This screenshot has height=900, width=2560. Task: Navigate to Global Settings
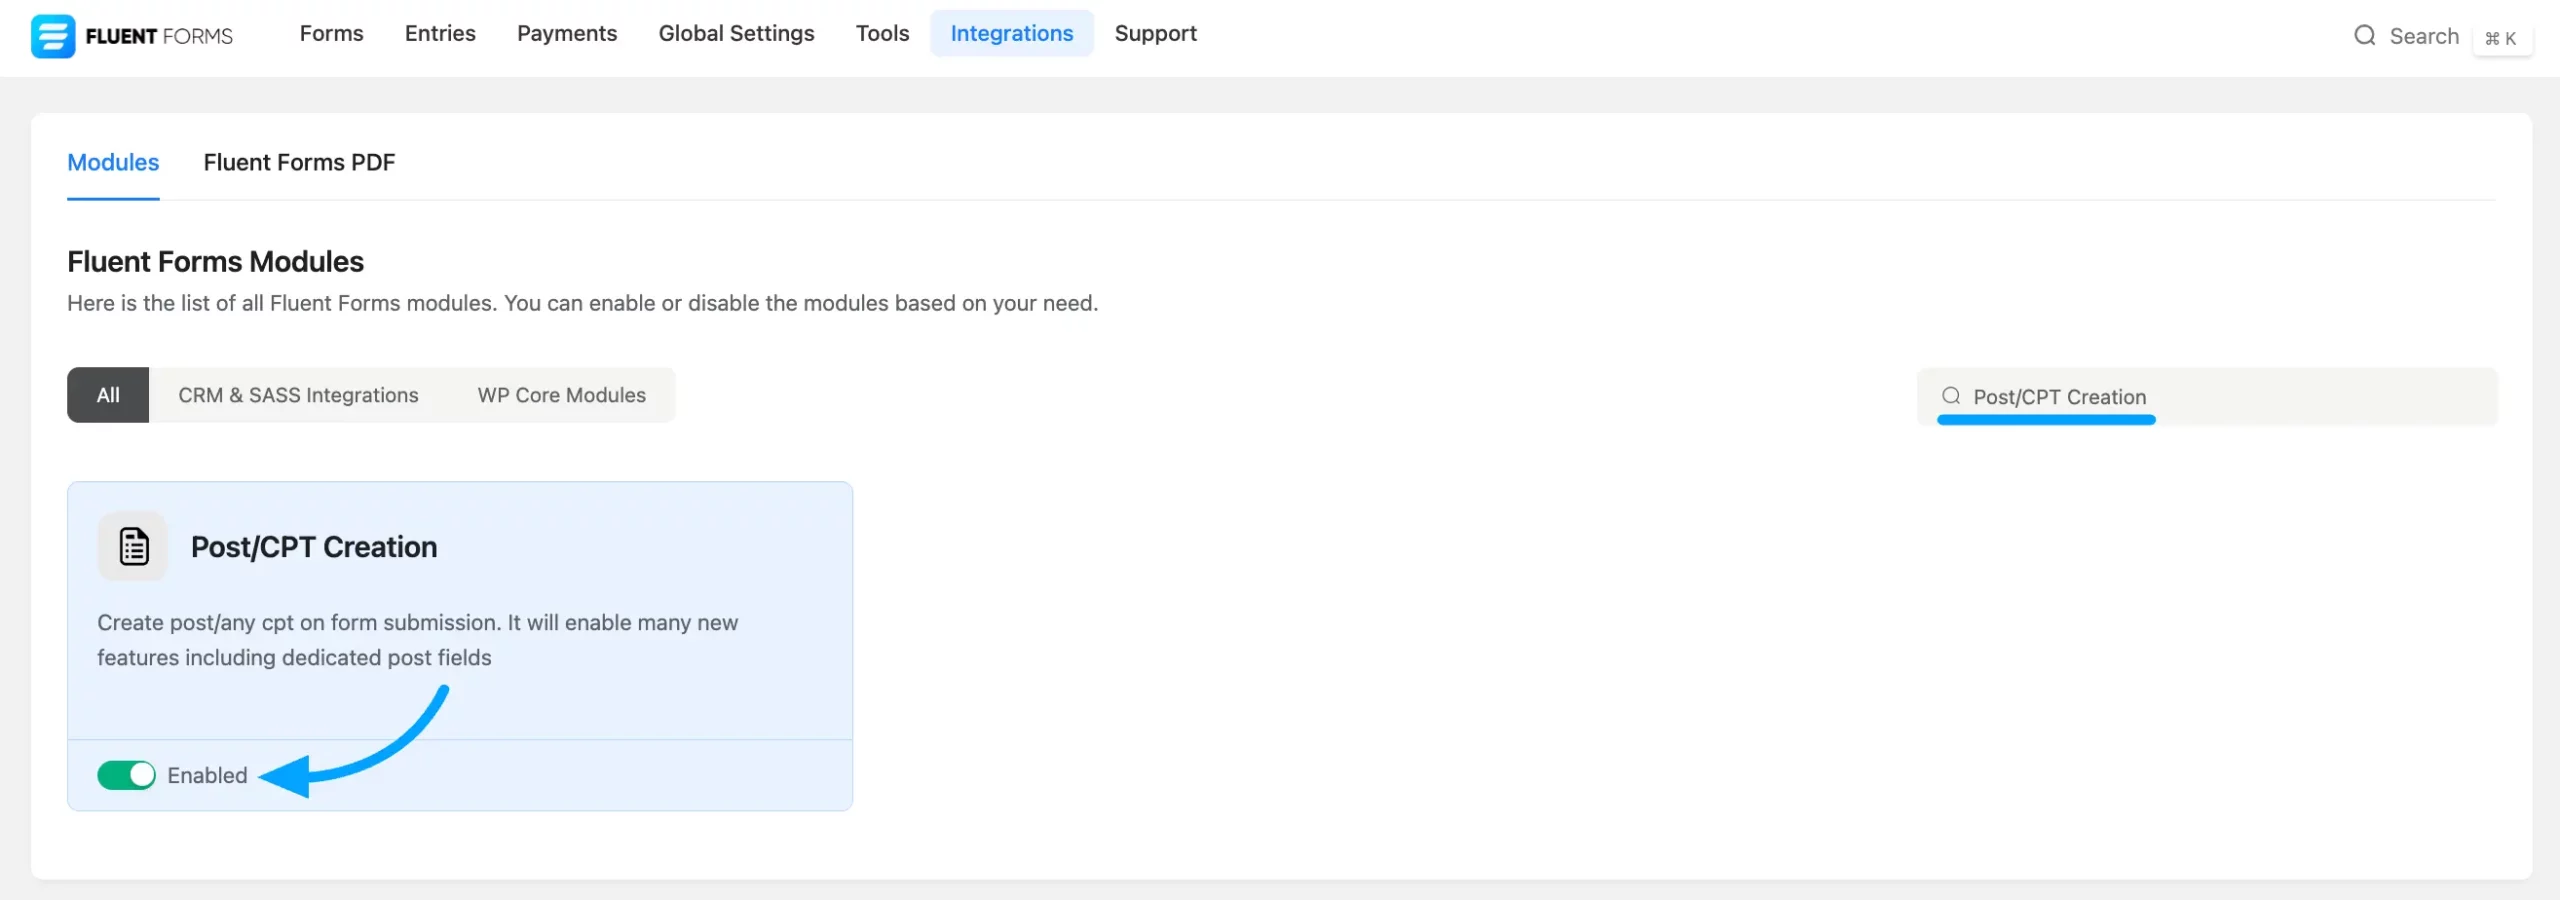point(736,34)
